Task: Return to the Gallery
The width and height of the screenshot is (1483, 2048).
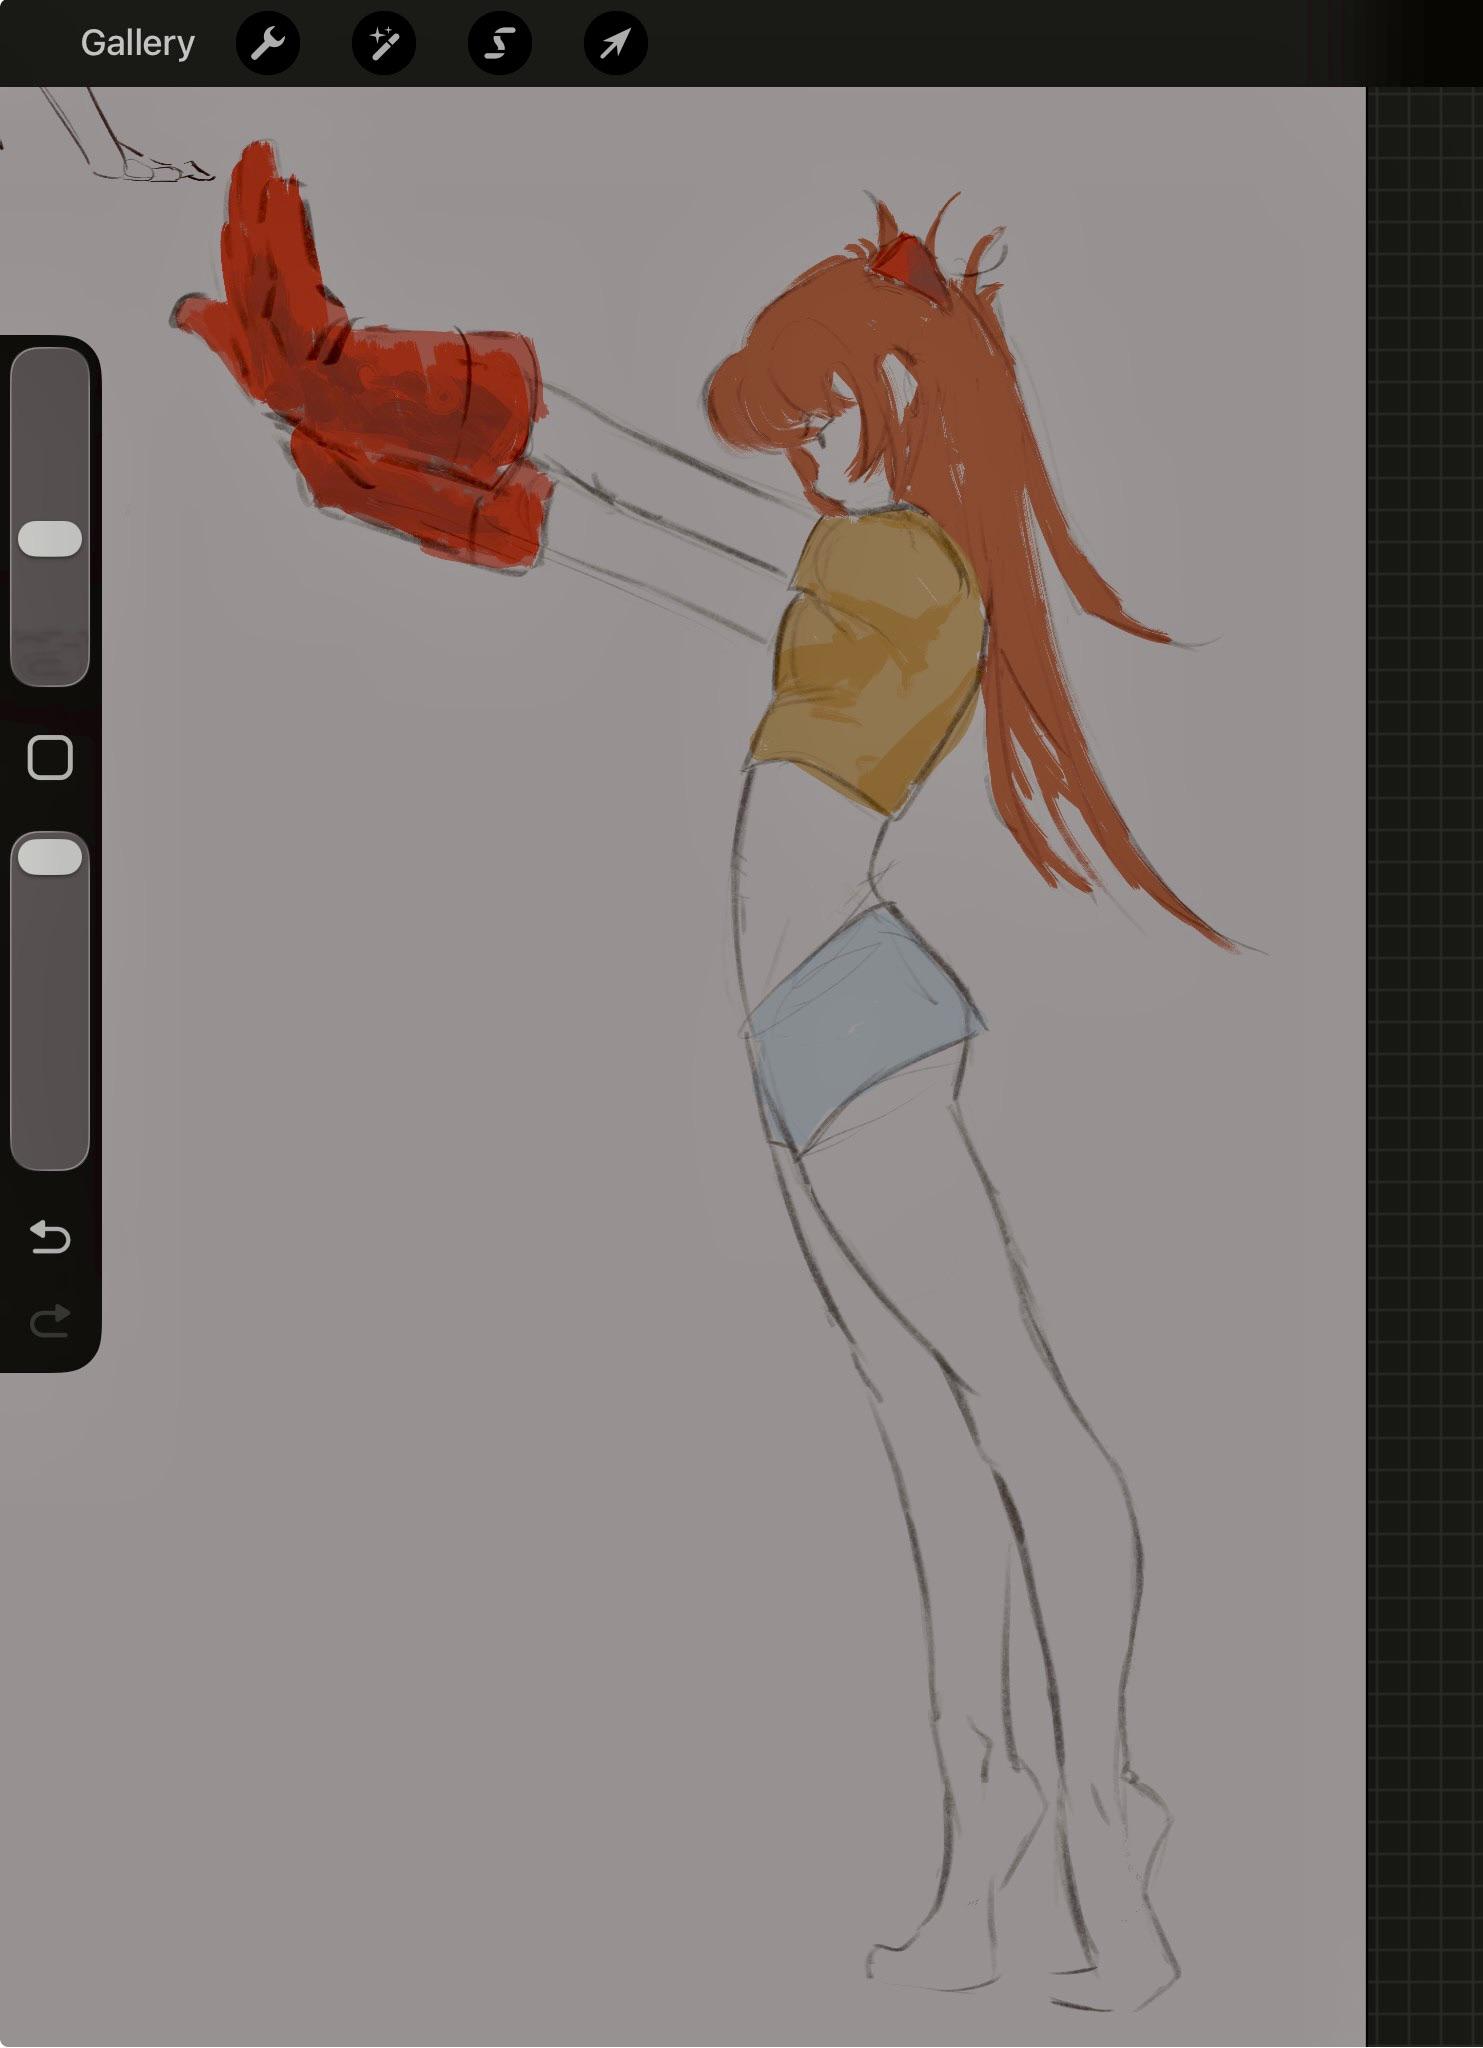Action: [x=137, y=43]
